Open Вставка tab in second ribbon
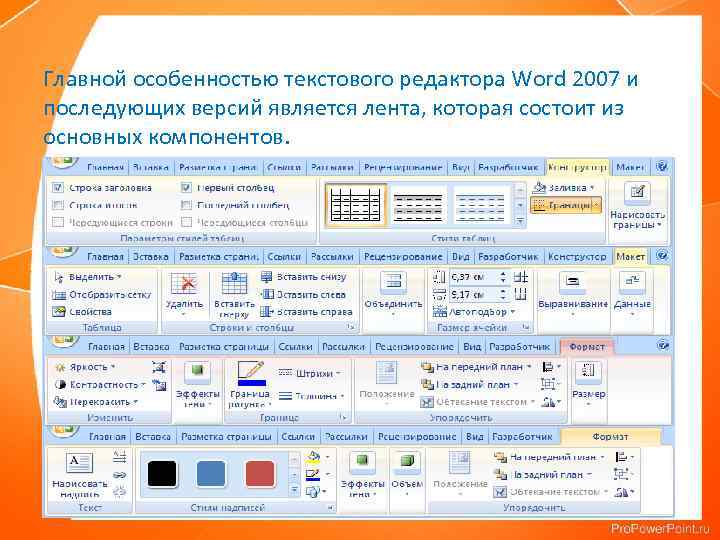This screenshot has width=720, height=540. tap(151, 257)
